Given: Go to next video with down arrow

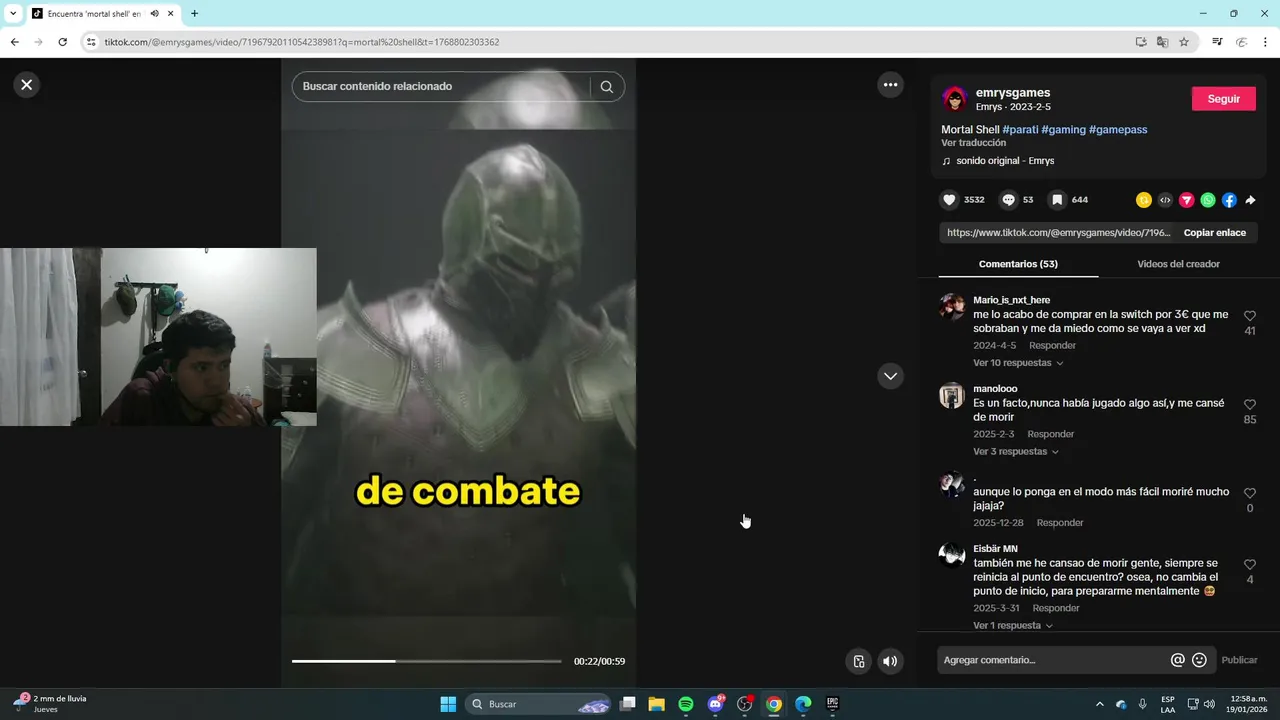Looking at the screenshot, I should pyautogui.click(x=890, y=376).
